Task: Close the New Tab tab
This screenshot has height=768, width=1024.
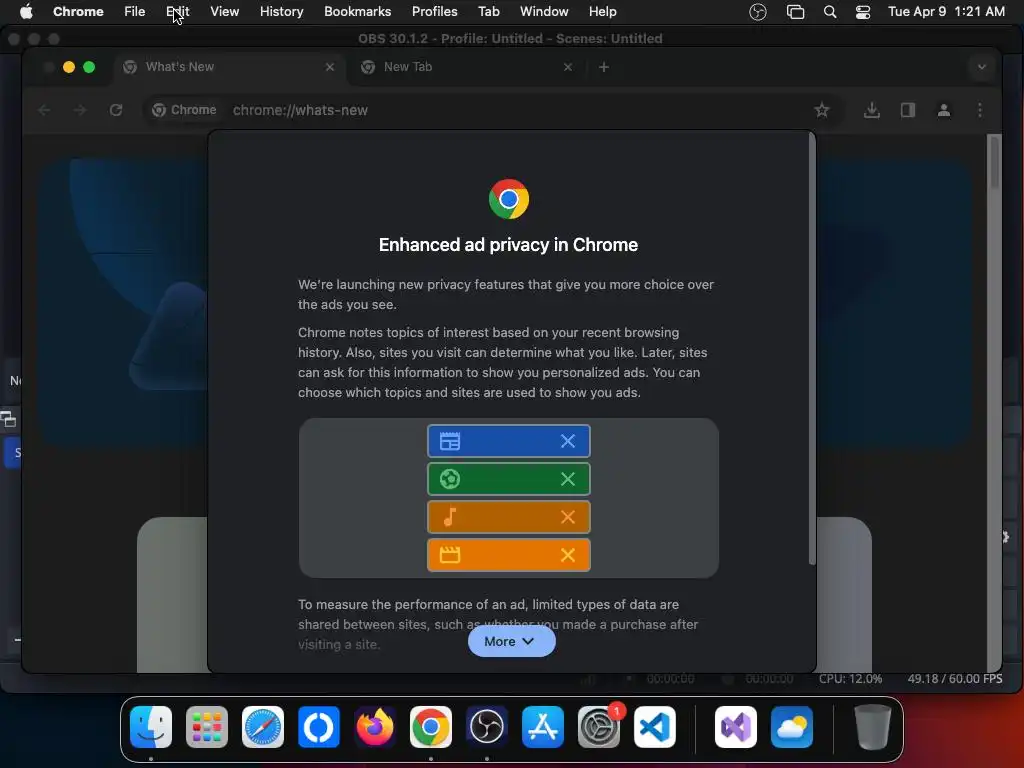Action: tap(568, 67)
